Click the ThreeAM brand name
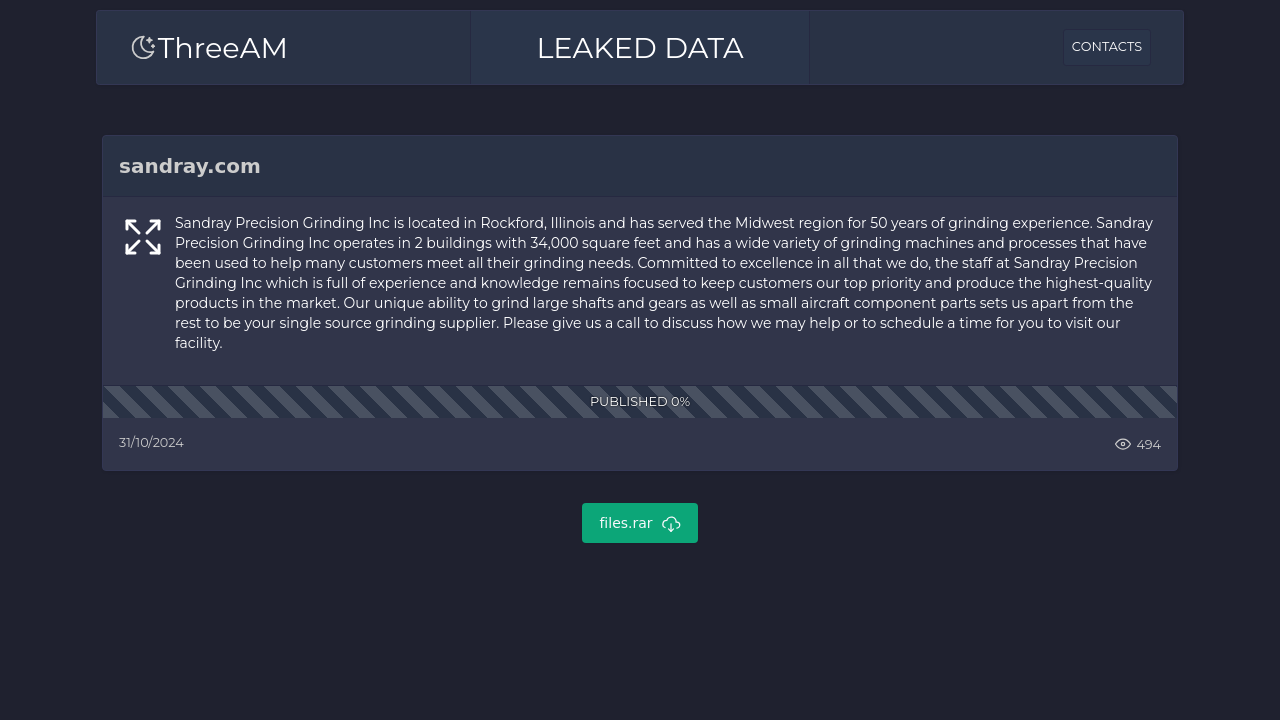The image size is (1280, 720). (x=222, y=48)
